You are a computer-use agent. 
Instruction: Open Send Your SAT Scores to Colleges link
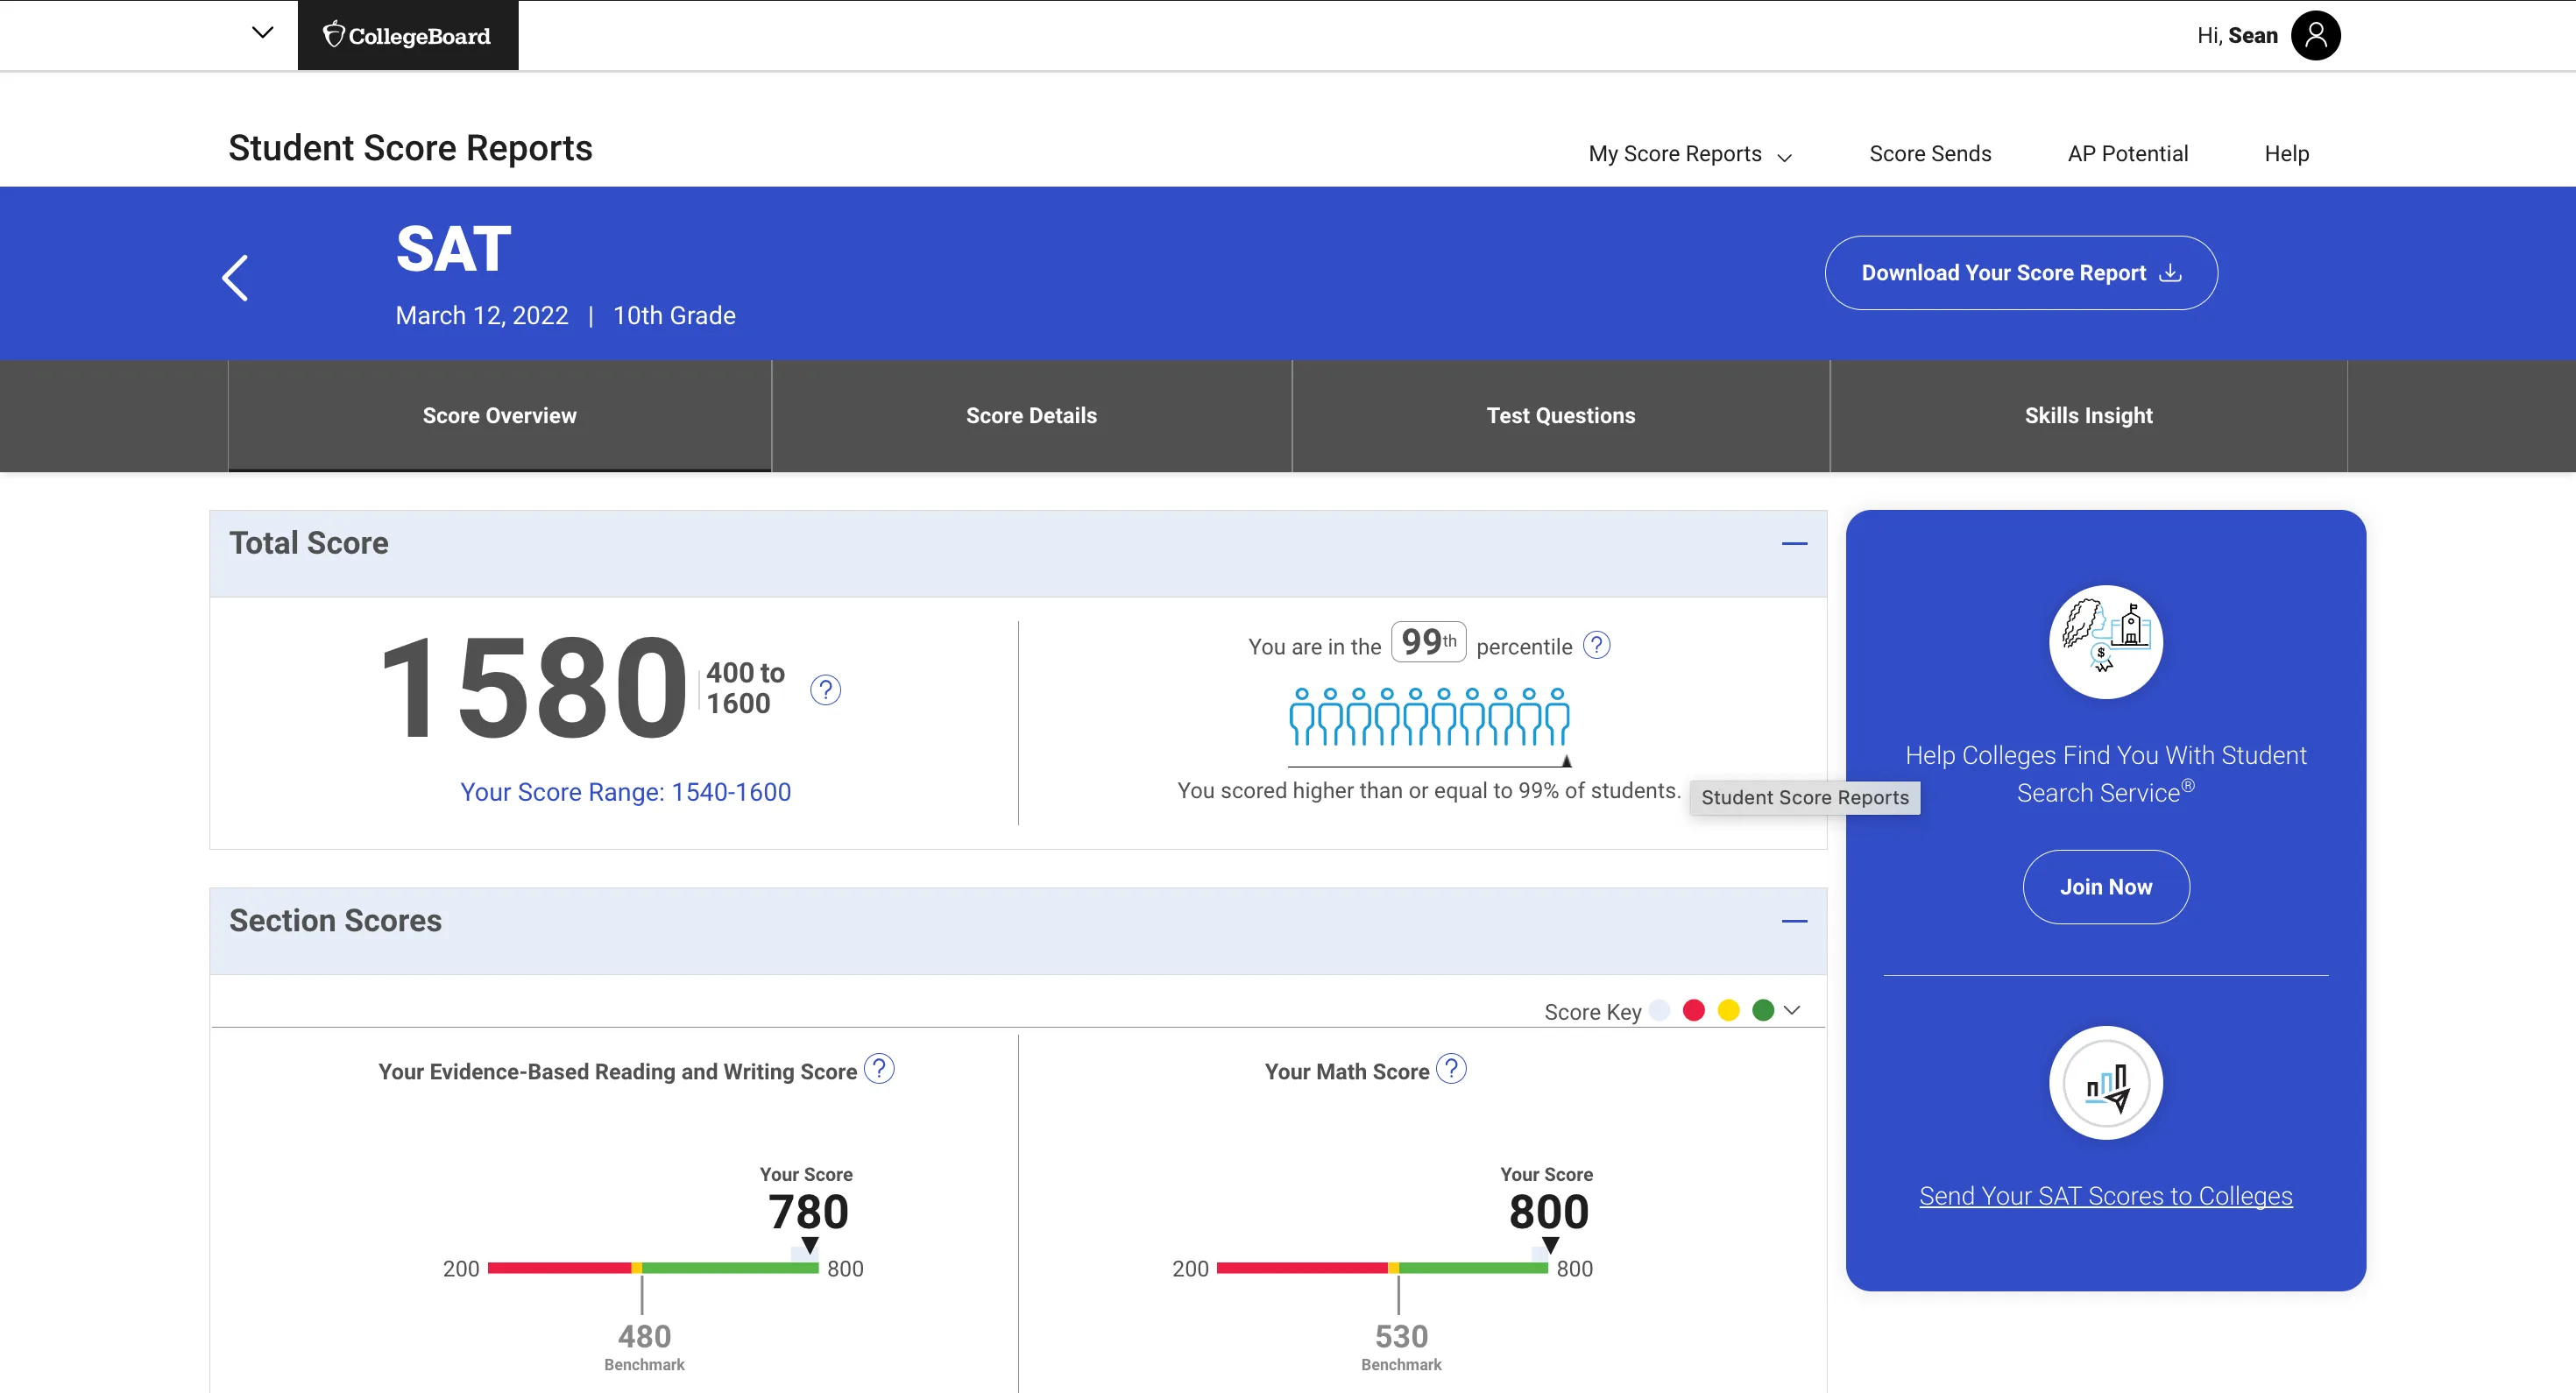tap(2105, 1196)
